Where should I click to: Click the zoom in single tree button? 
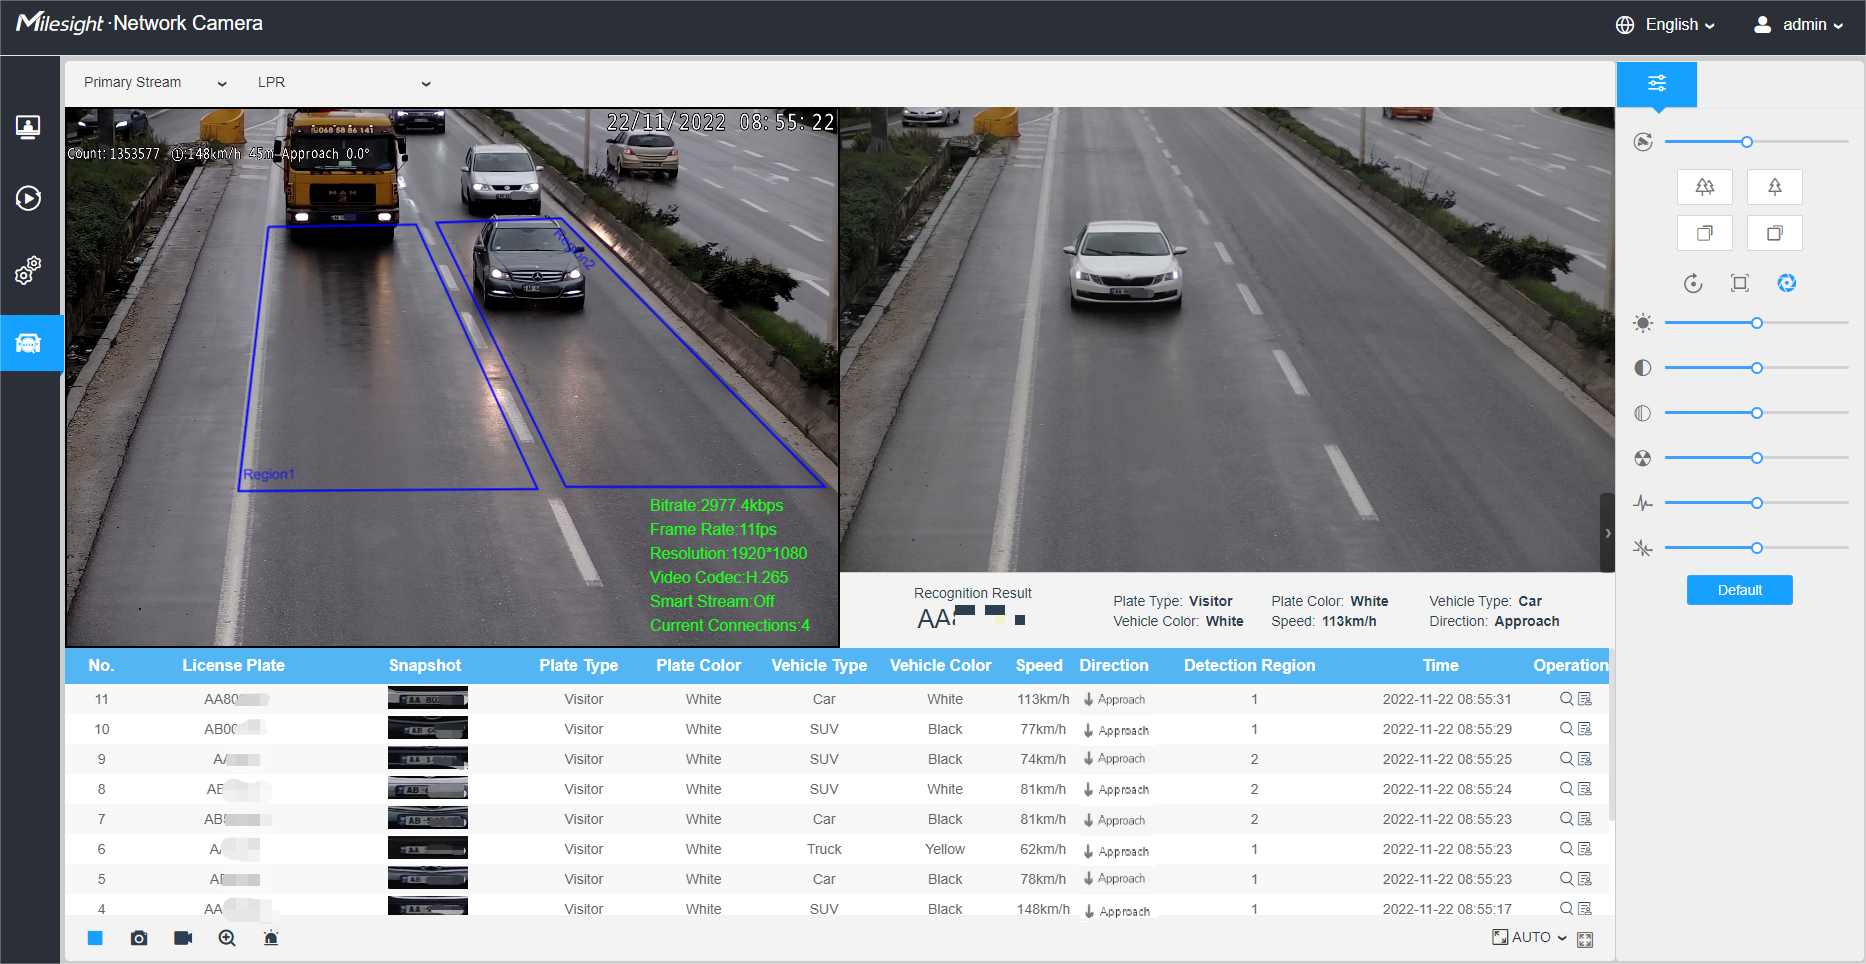point(1774,187)
